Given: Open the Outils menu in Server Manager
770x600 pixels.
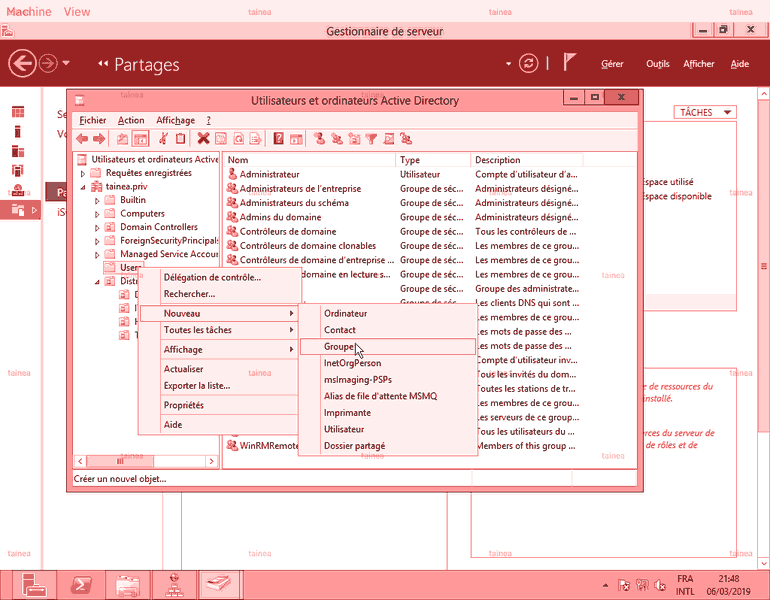Looking at the screenshot, I should [x=658, y=64].
